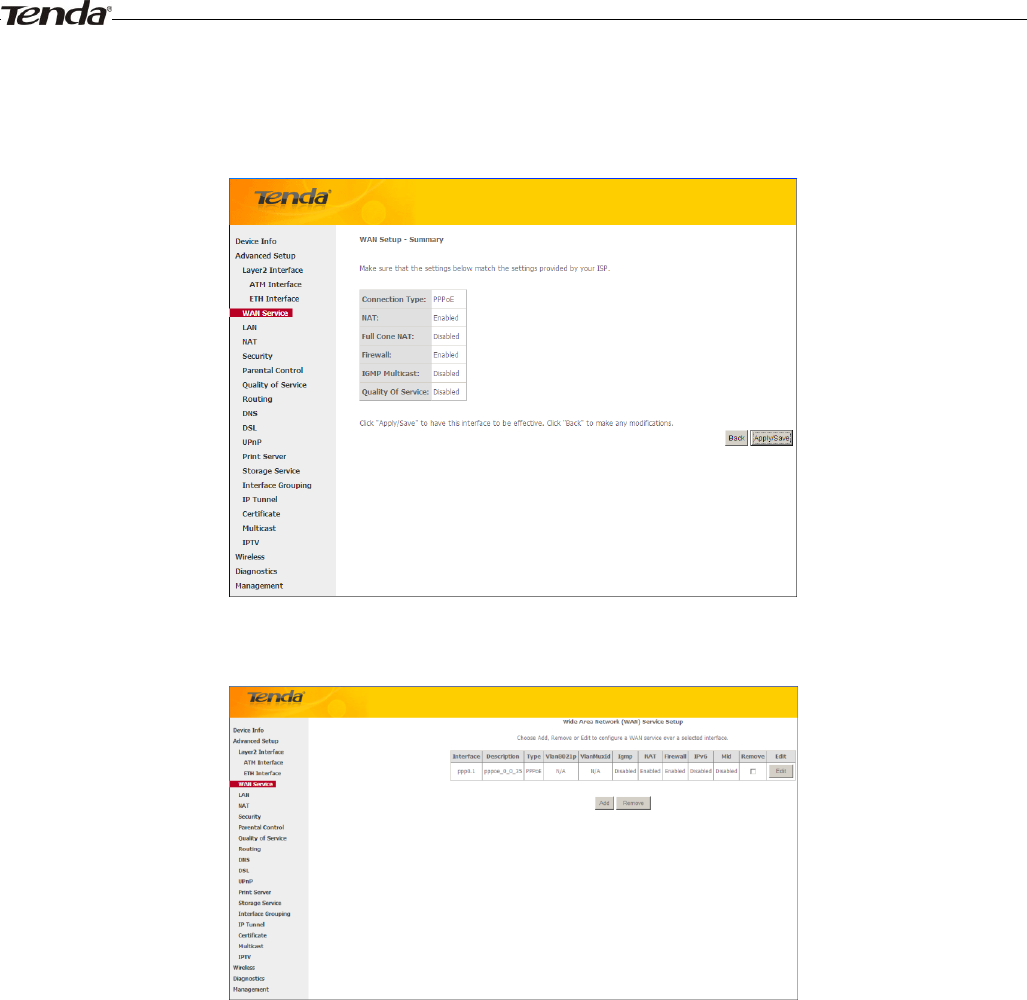The height and width of the screenshot is (1000, 1027).
Task: Open Storage Service in the WAN Service Setup sidebar
Action: [x=259, y=903]
